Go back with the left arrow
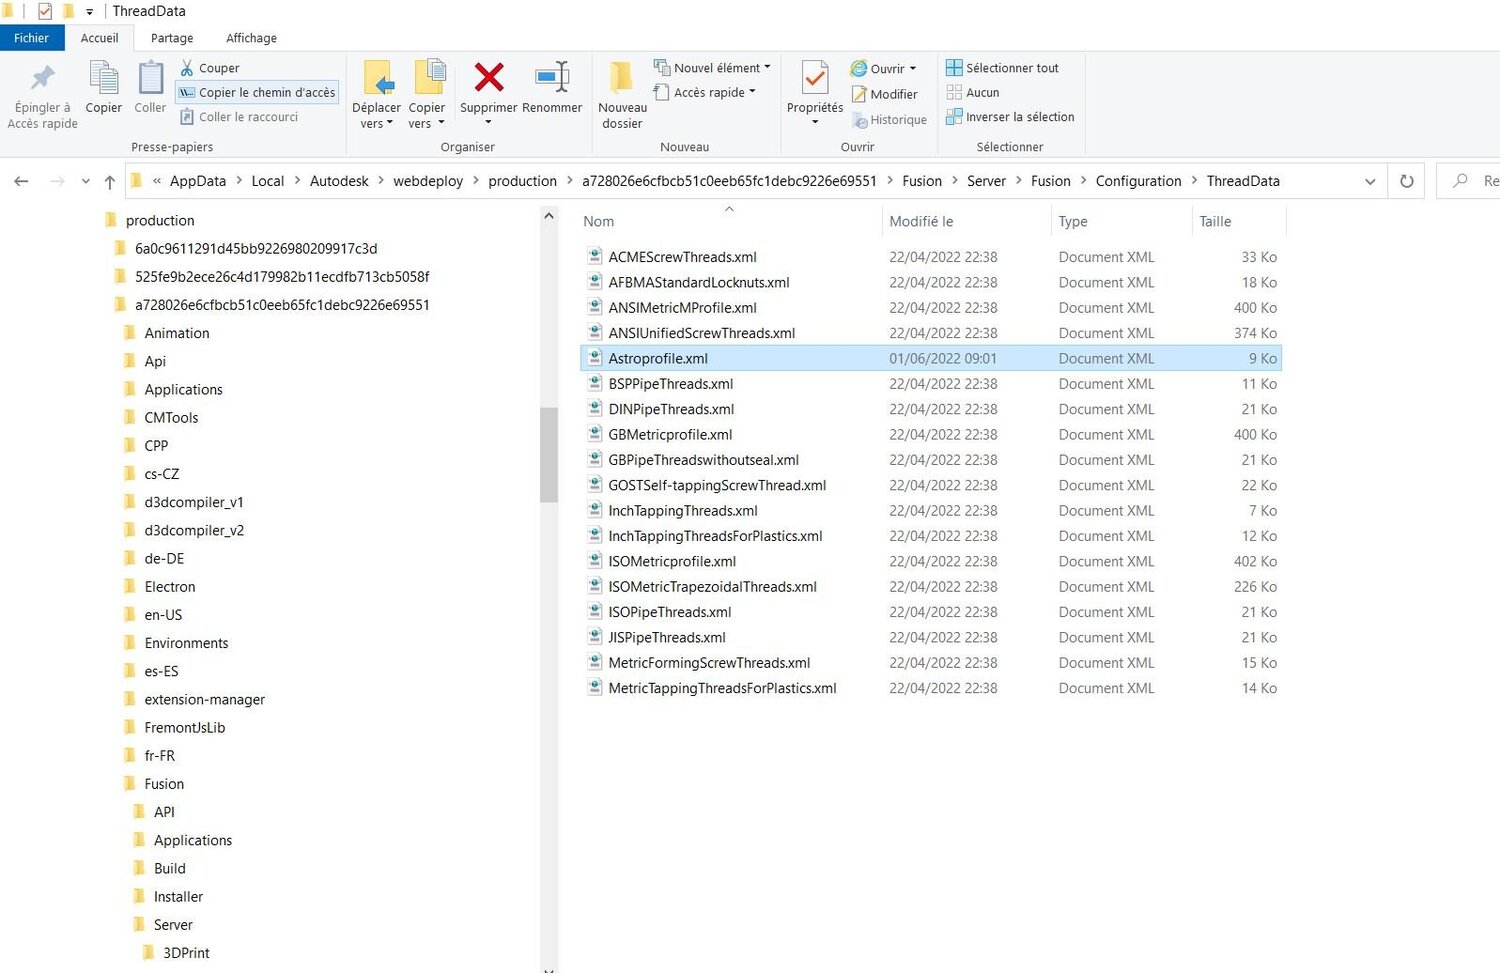The height and width of the screenshot is (973, 1500). (21, 181)
